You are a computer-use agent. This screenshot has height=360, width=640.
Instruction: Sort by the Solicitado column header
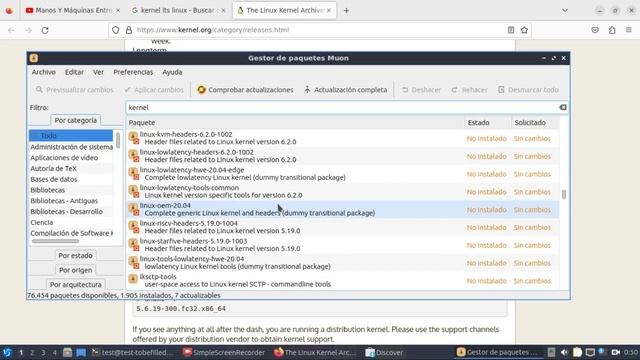point(535,122)
